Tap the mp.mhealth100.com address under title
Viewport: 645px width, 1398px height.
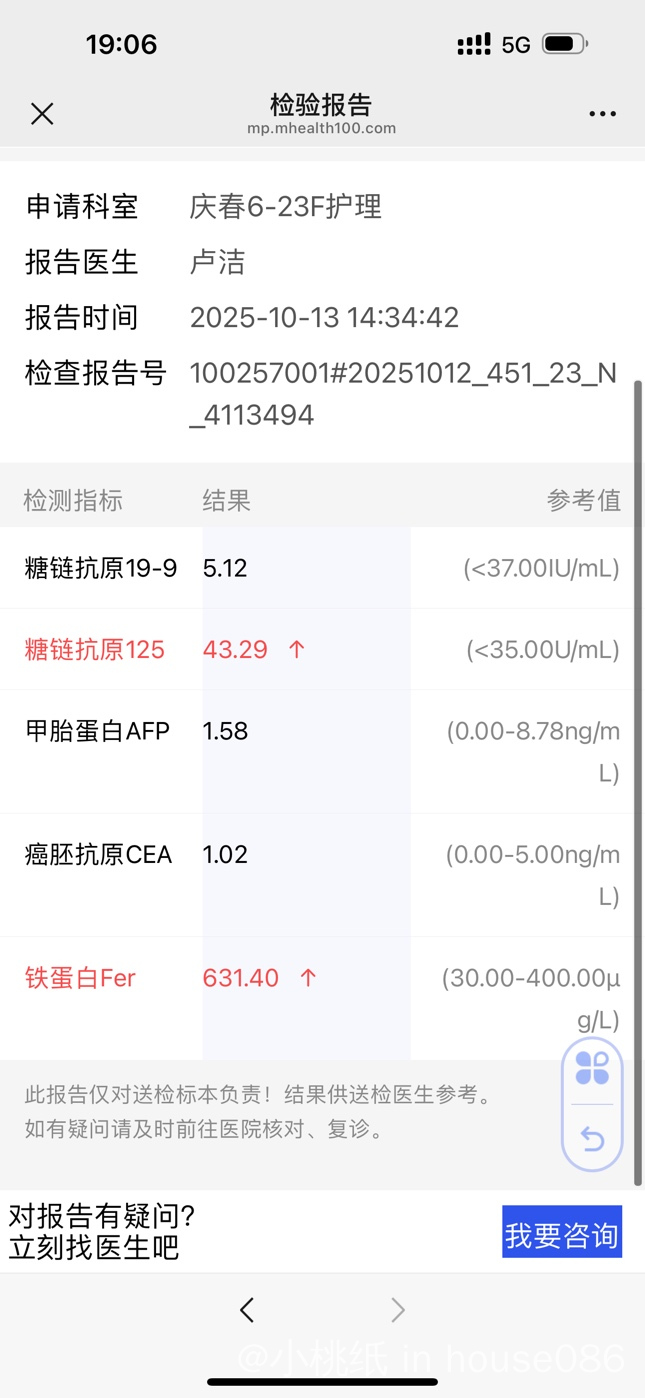(x=322, y=129)
